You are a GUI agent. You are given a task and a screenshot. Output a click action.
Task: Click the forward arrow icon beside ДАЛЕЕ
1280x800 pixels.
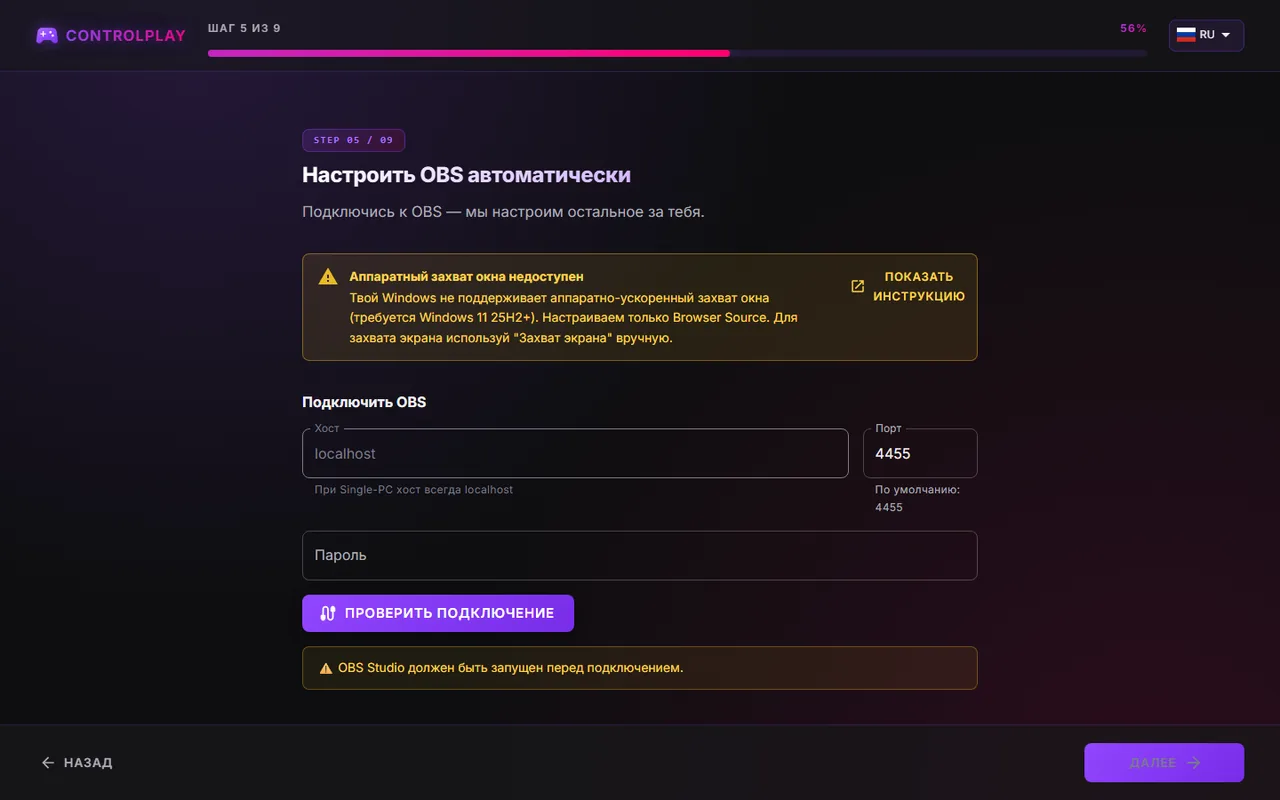pos(1193,763)
